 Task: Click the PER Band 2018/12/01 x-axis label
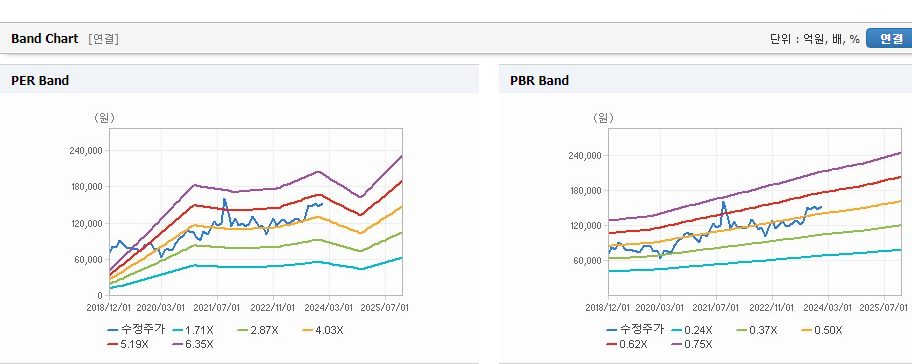[x=109, y=307]
